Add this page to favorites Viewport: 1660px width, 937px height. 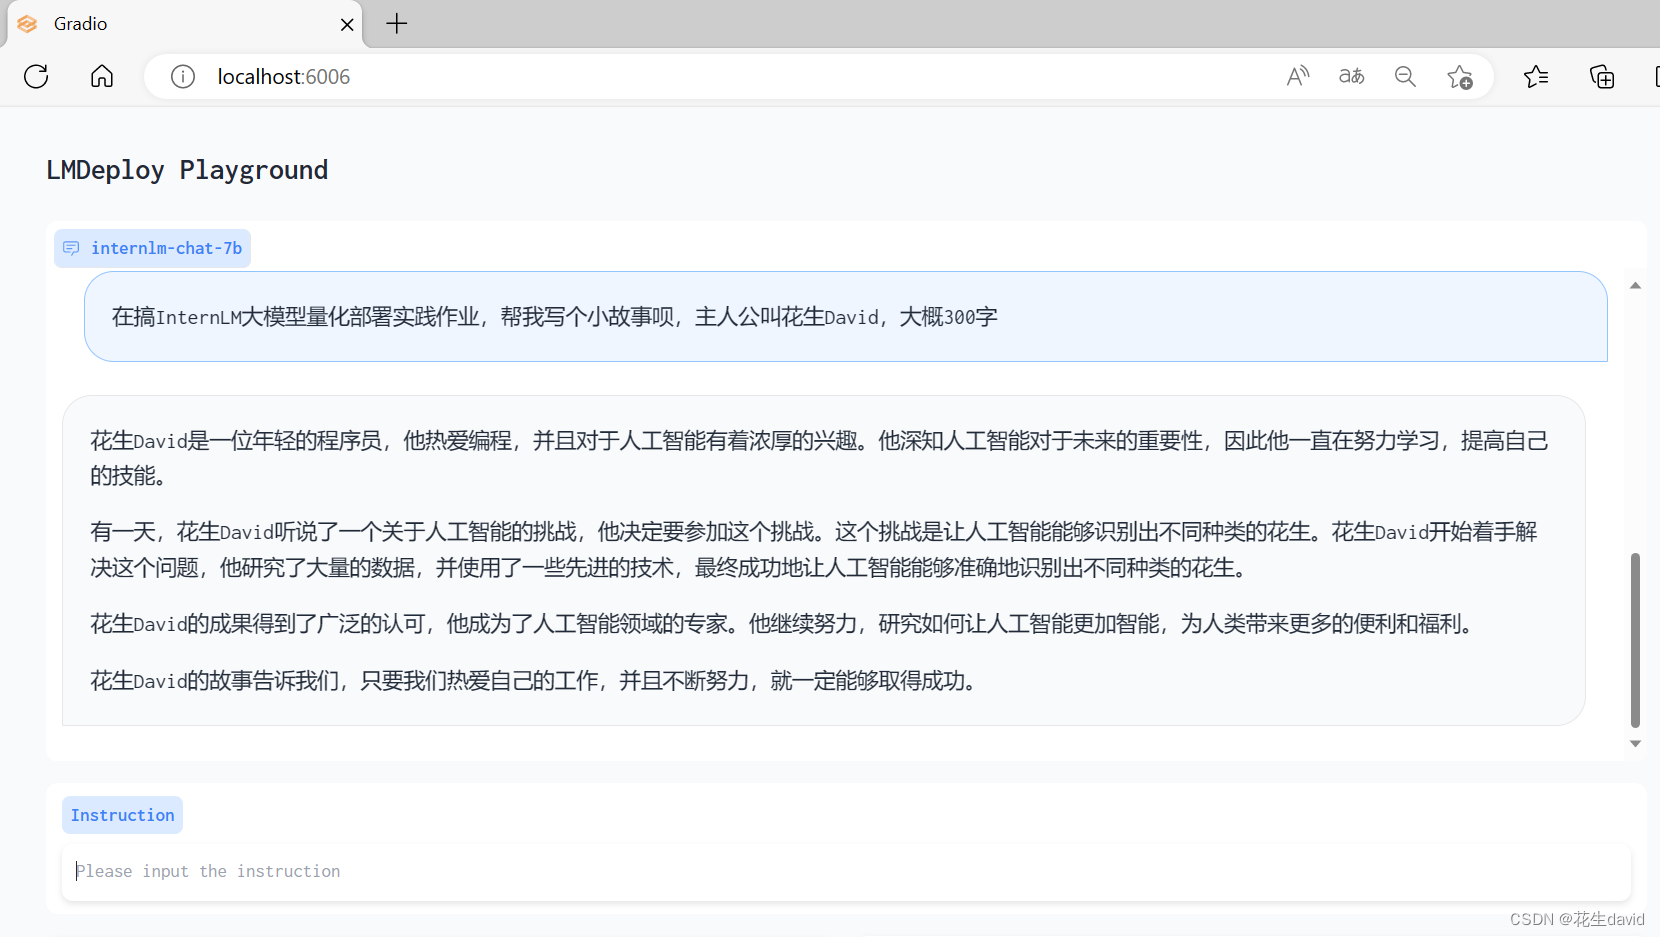[x=1461, y=76]
